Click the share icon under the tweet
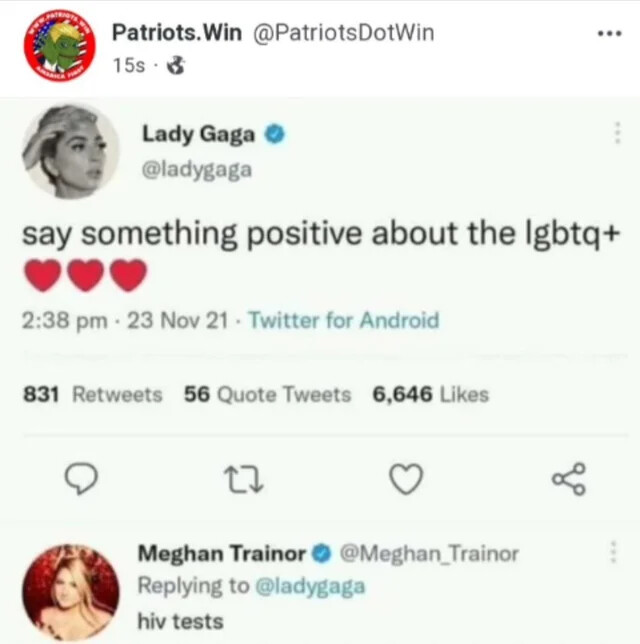The image size is (640, 644). tap(569, 479)
